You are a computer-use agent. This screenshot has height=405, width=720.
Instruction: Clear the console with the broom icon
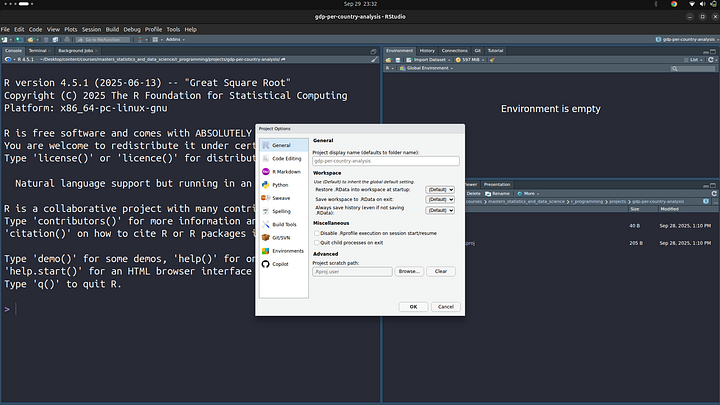coord(374,60)
